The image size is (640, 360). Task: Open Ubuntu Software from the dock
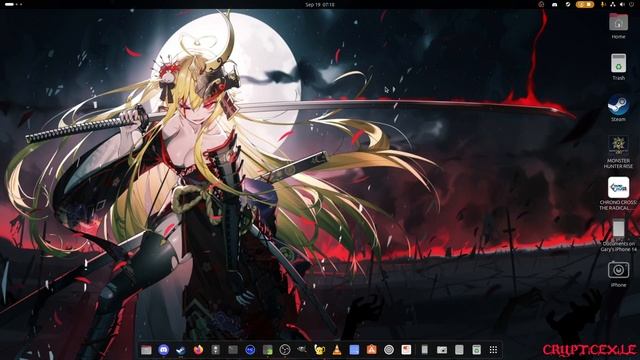(371, 350)
